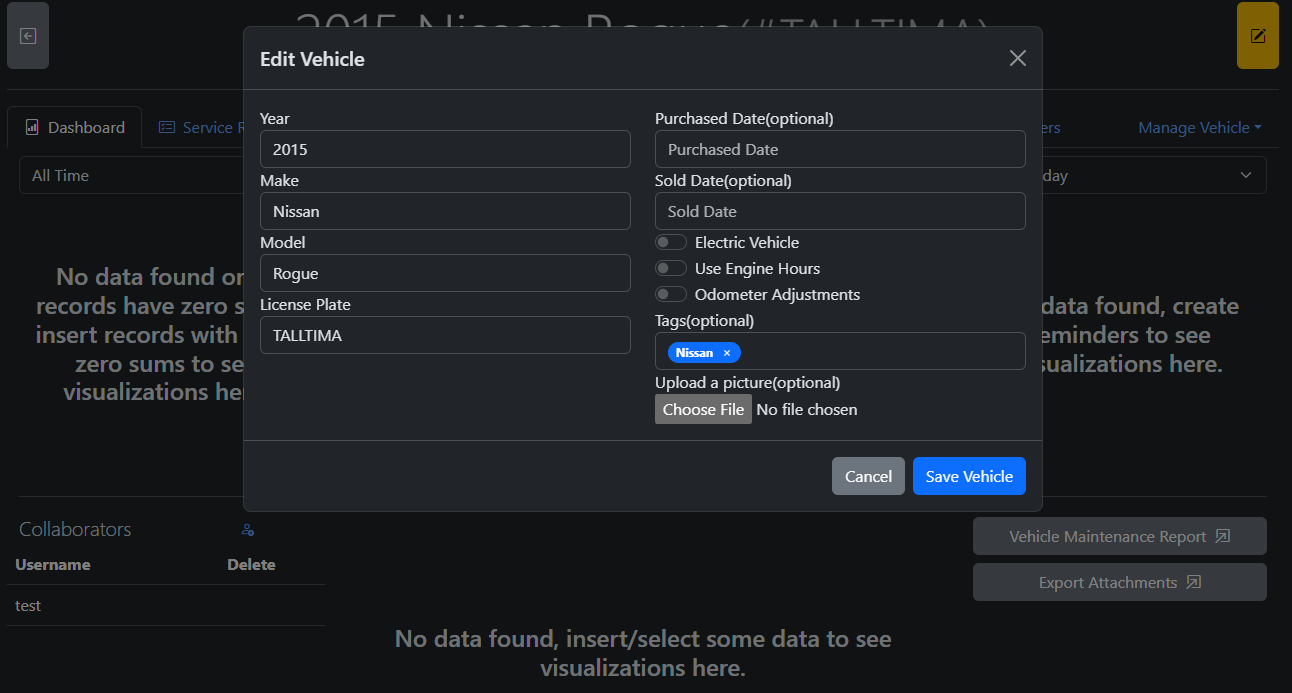
Task: Click the yellow edit vehicle icon
Action: click(1257, 36)
